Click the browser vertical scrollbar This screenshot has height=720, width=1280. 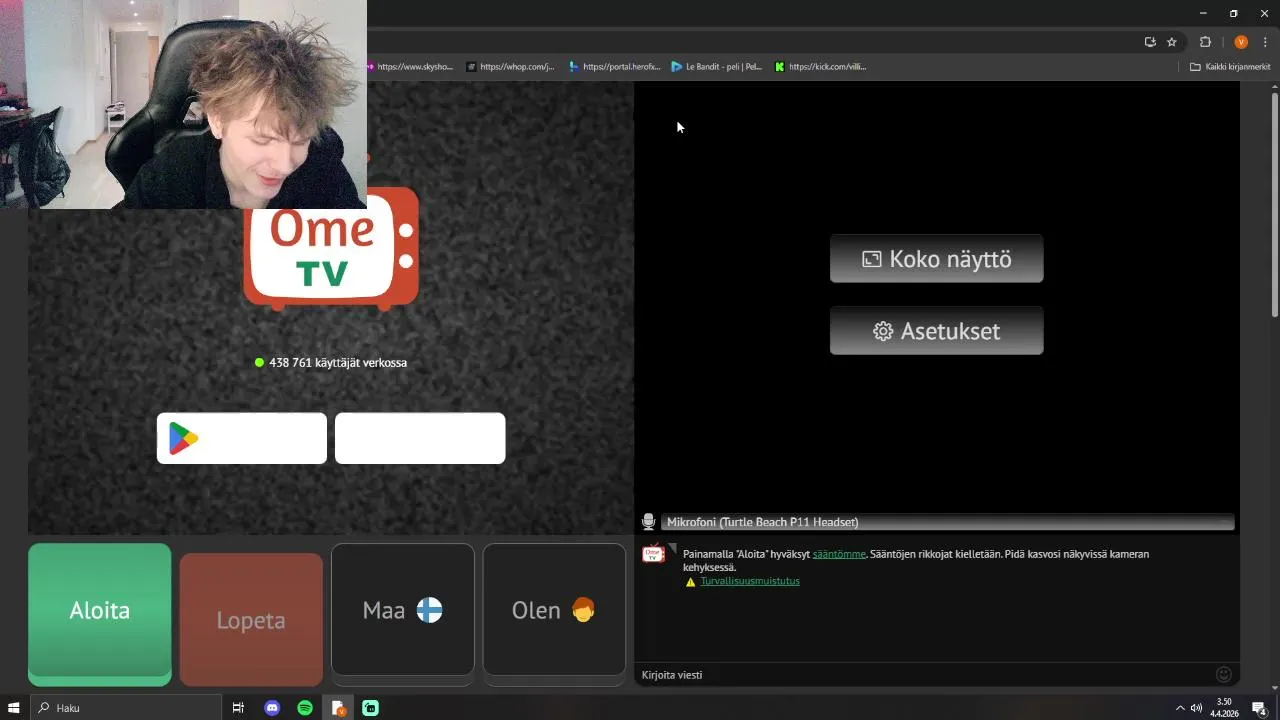coord(1275,205)
